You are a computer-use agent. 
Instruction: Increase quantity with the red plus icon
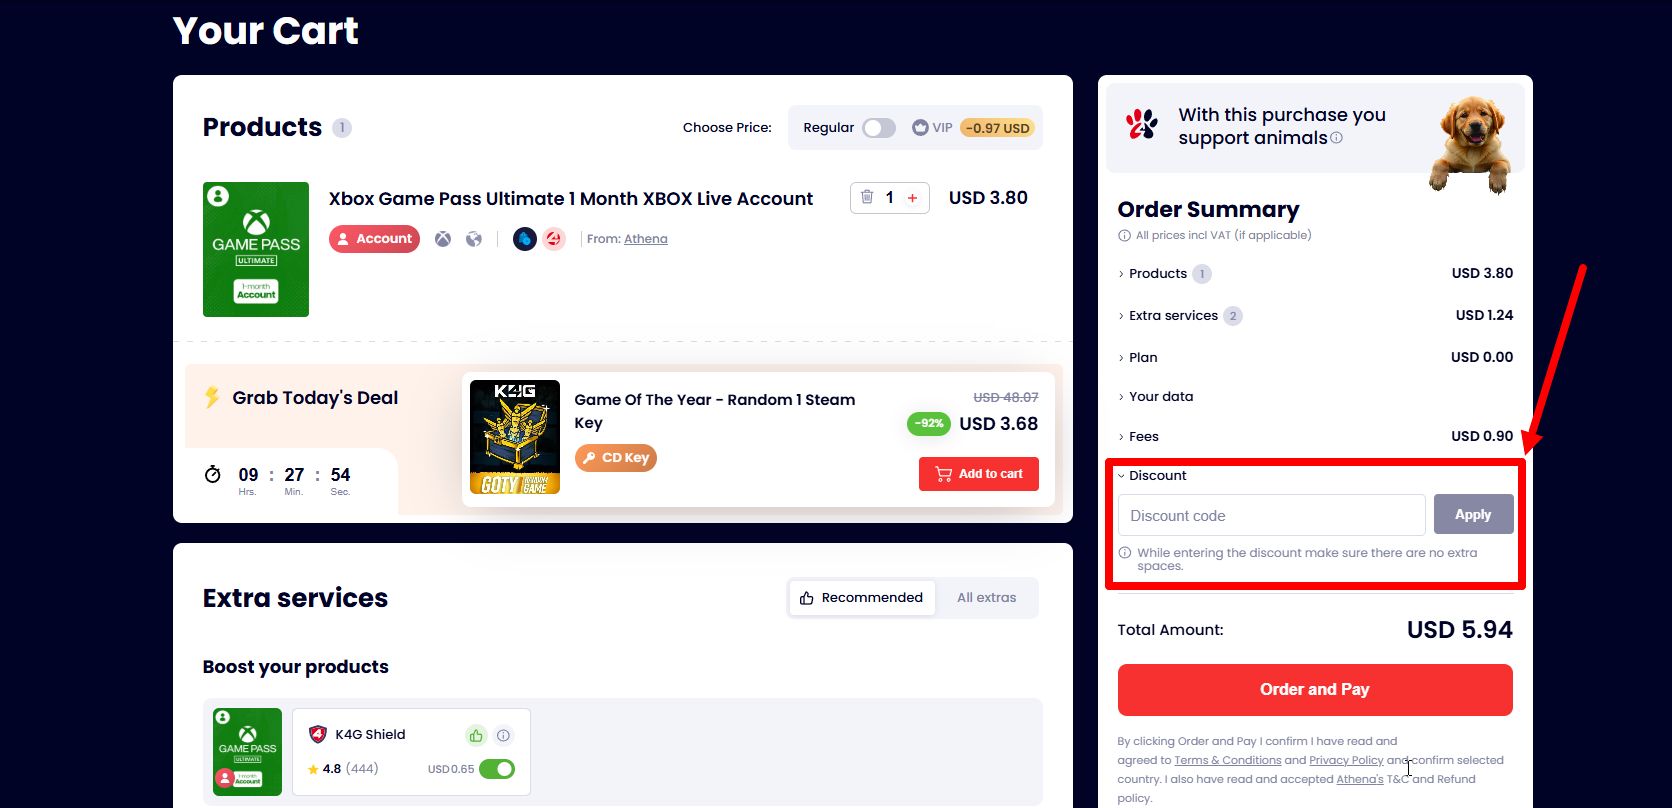point(912,198)
